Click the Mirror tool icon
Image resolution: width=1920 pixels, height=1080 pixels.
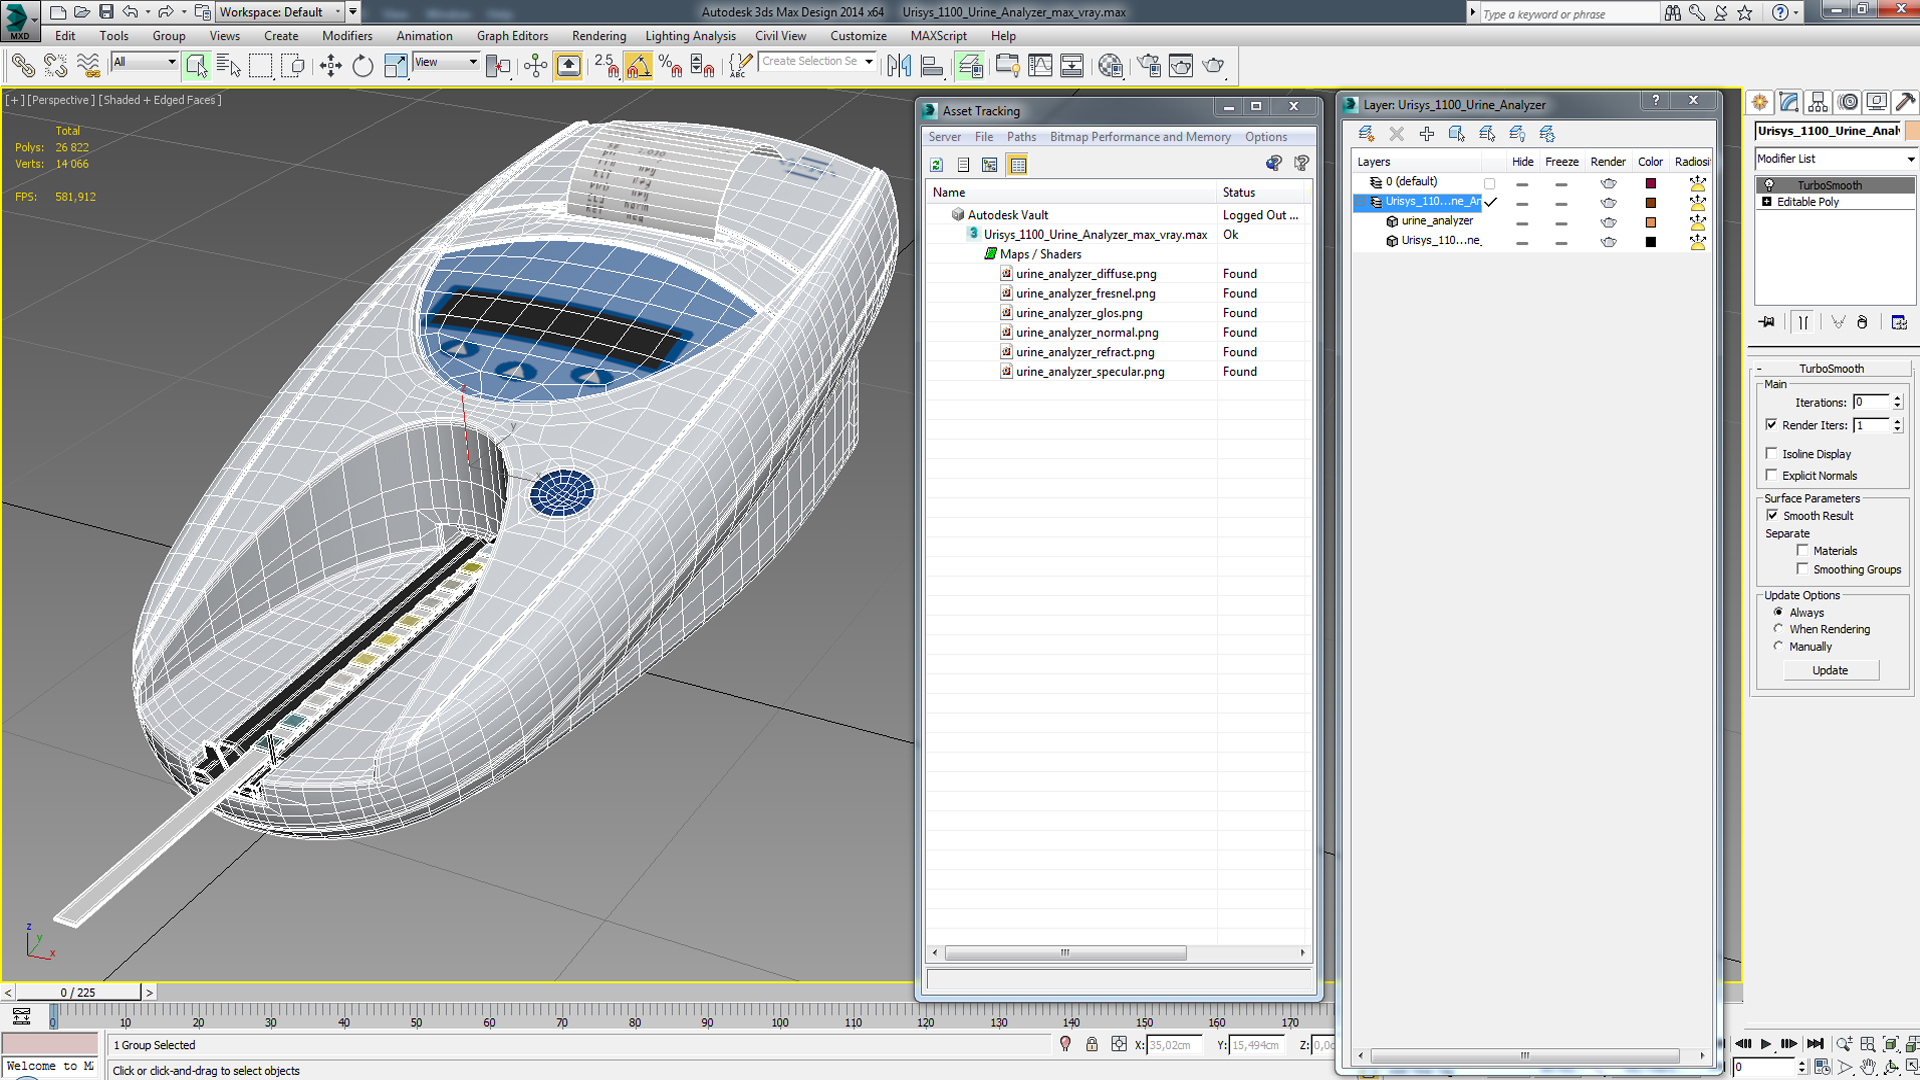899,66
